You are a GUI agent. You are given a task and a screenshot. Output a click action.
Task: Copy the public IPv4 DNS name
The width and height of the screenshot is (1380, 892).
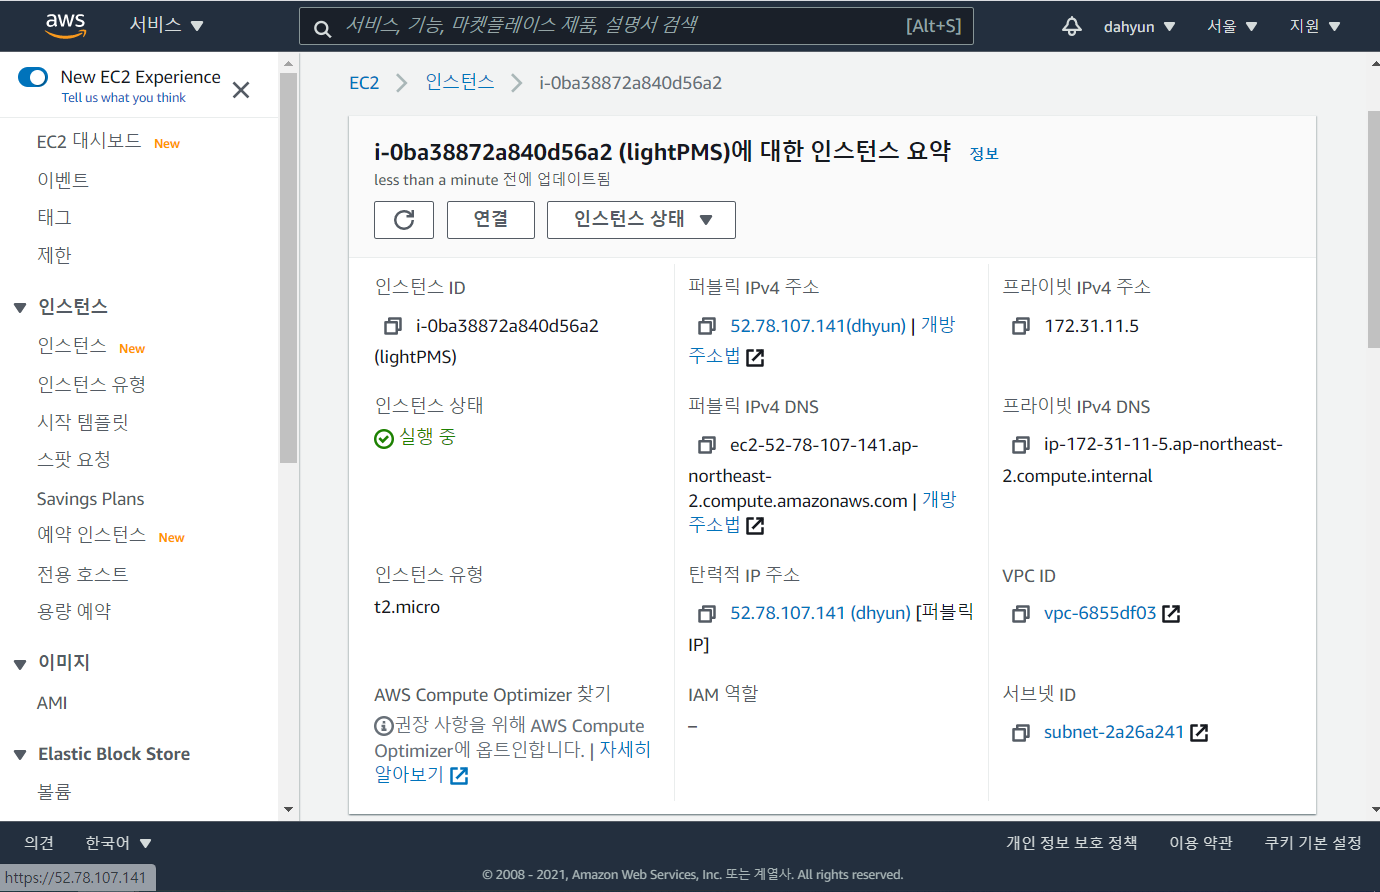click(707, 445)
